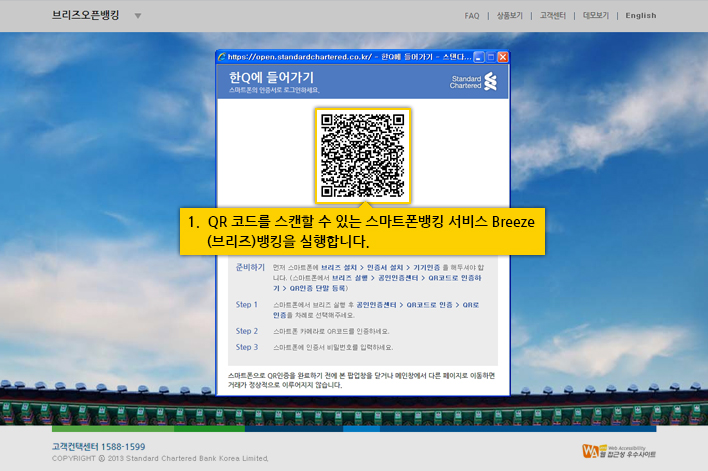708x471 pixels.
Task: Maximize the 한Q에 들어가기 popup window
Action: click(491, 57)
